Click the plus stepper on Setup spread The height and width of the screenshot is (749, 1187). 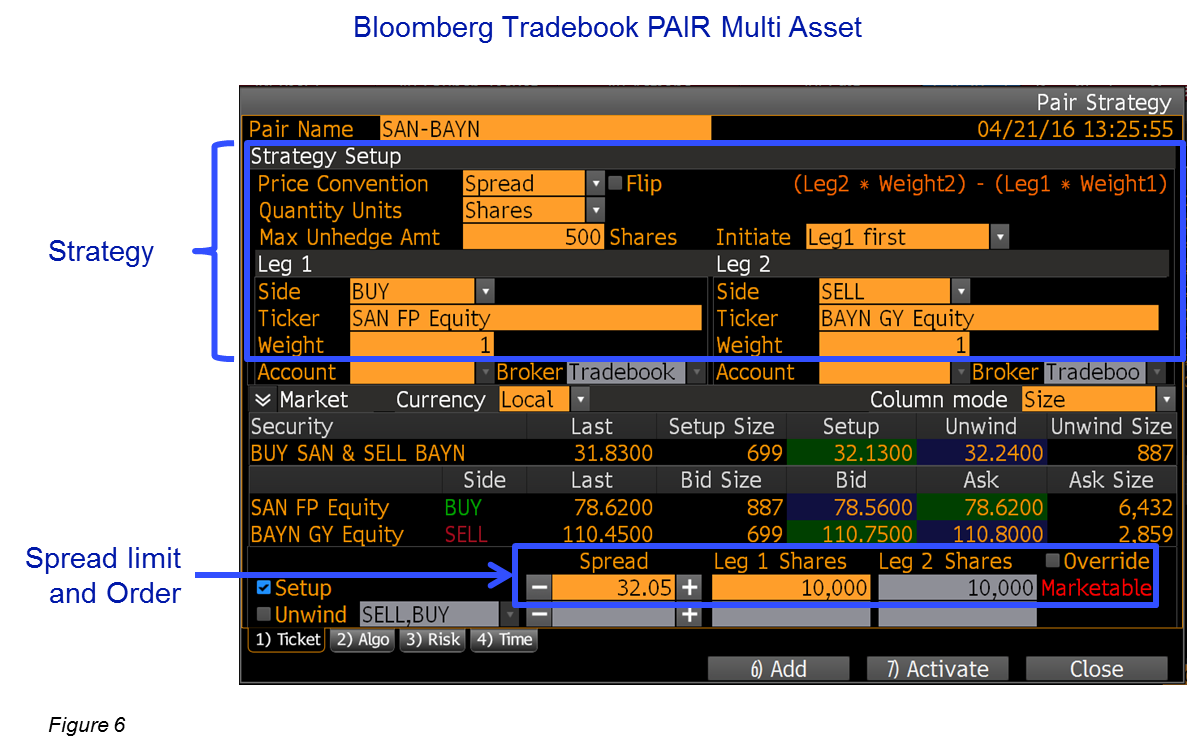coord(689,588)
